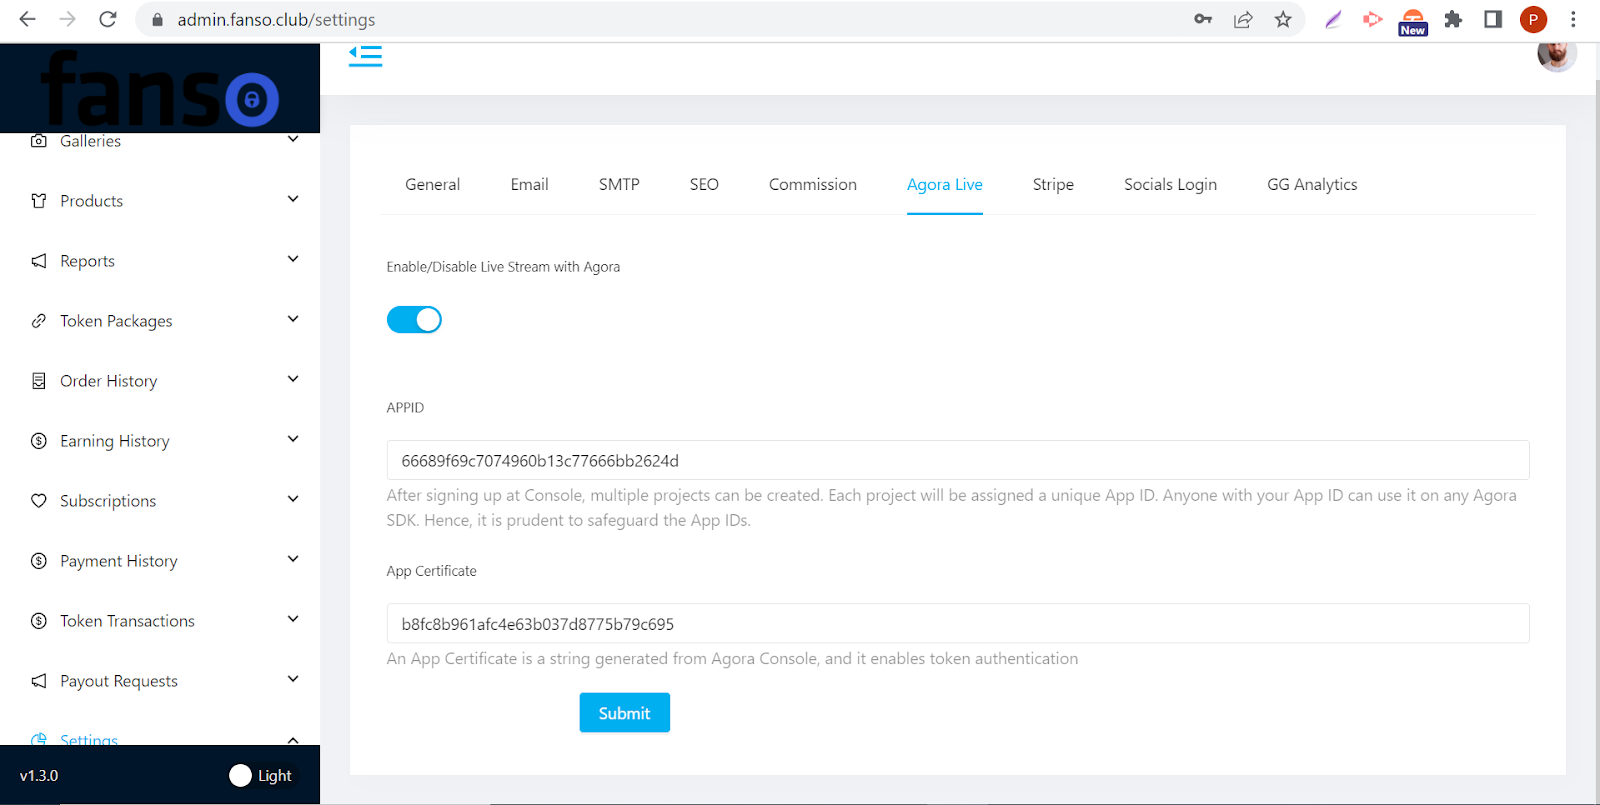The height and width of the screenshot is (805, 1600).
Task: Select the Agora Live tab
Action: [945, 184]
